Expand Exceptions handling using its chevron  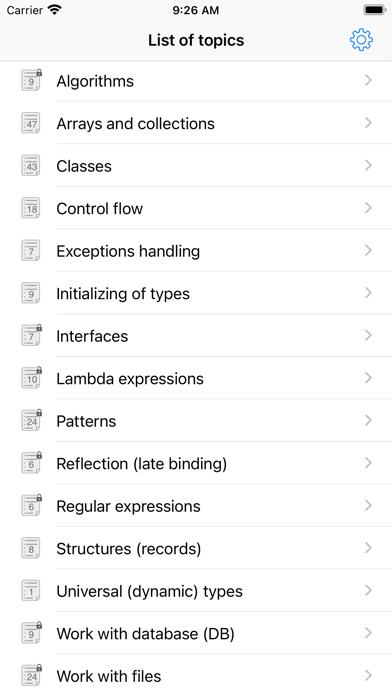368,250
